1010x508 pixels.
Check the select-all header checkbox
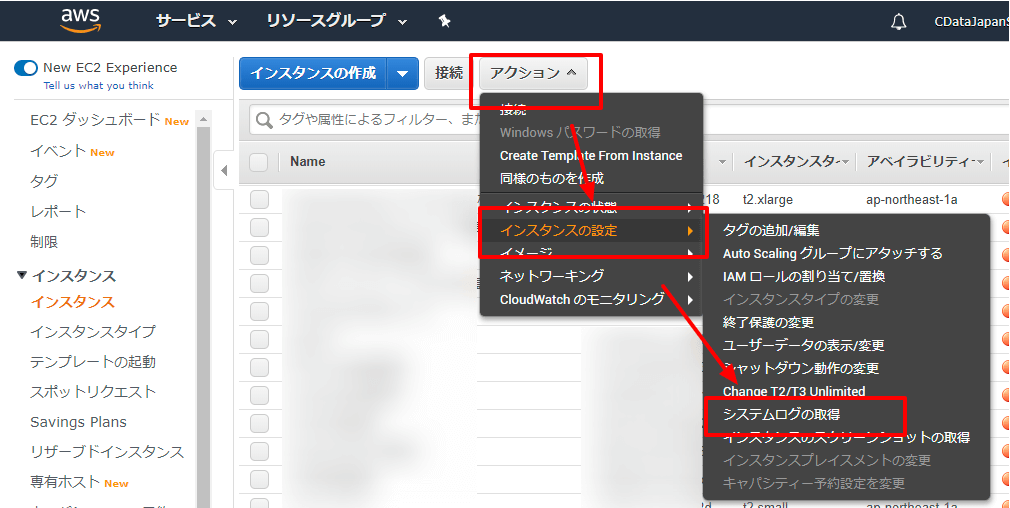[259, 162]
